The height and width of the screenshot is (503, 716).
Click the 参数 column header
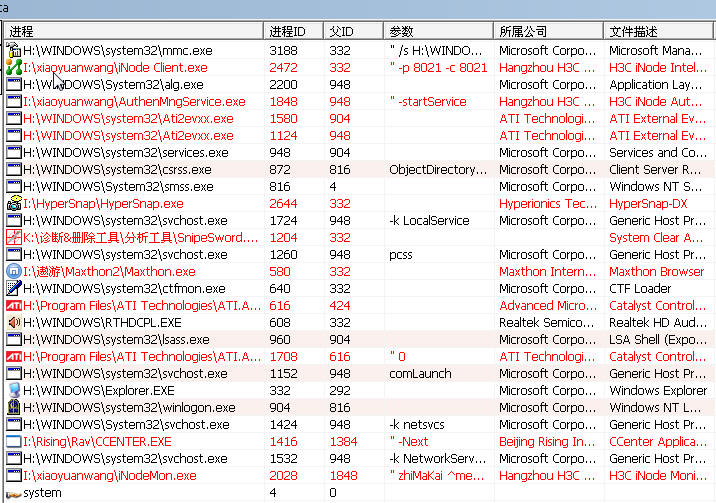click(x=438, y=31)
